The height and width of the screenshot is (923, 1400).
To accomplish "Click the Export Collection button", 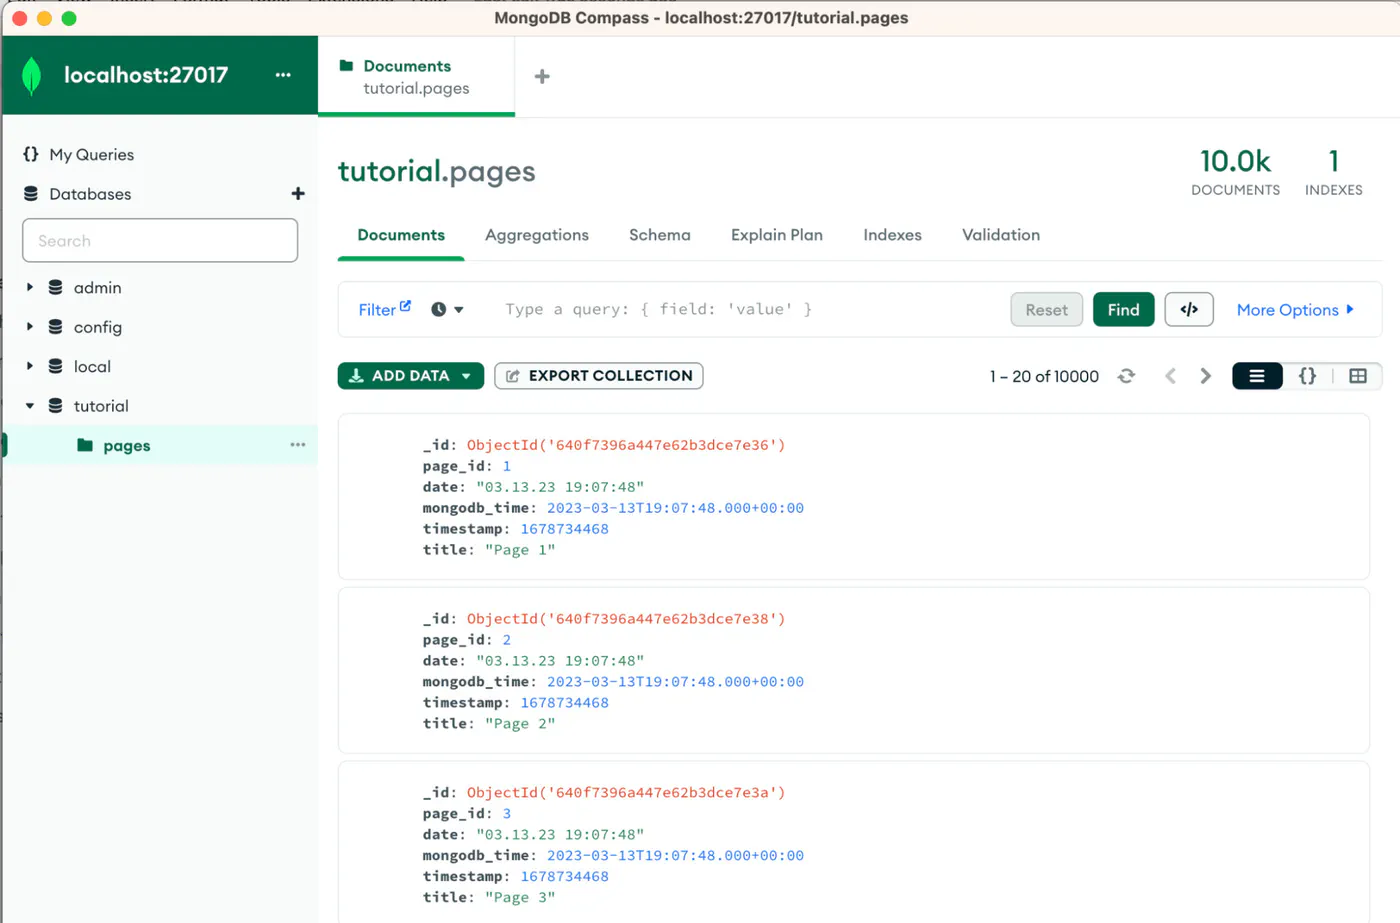I will (599, 376).
